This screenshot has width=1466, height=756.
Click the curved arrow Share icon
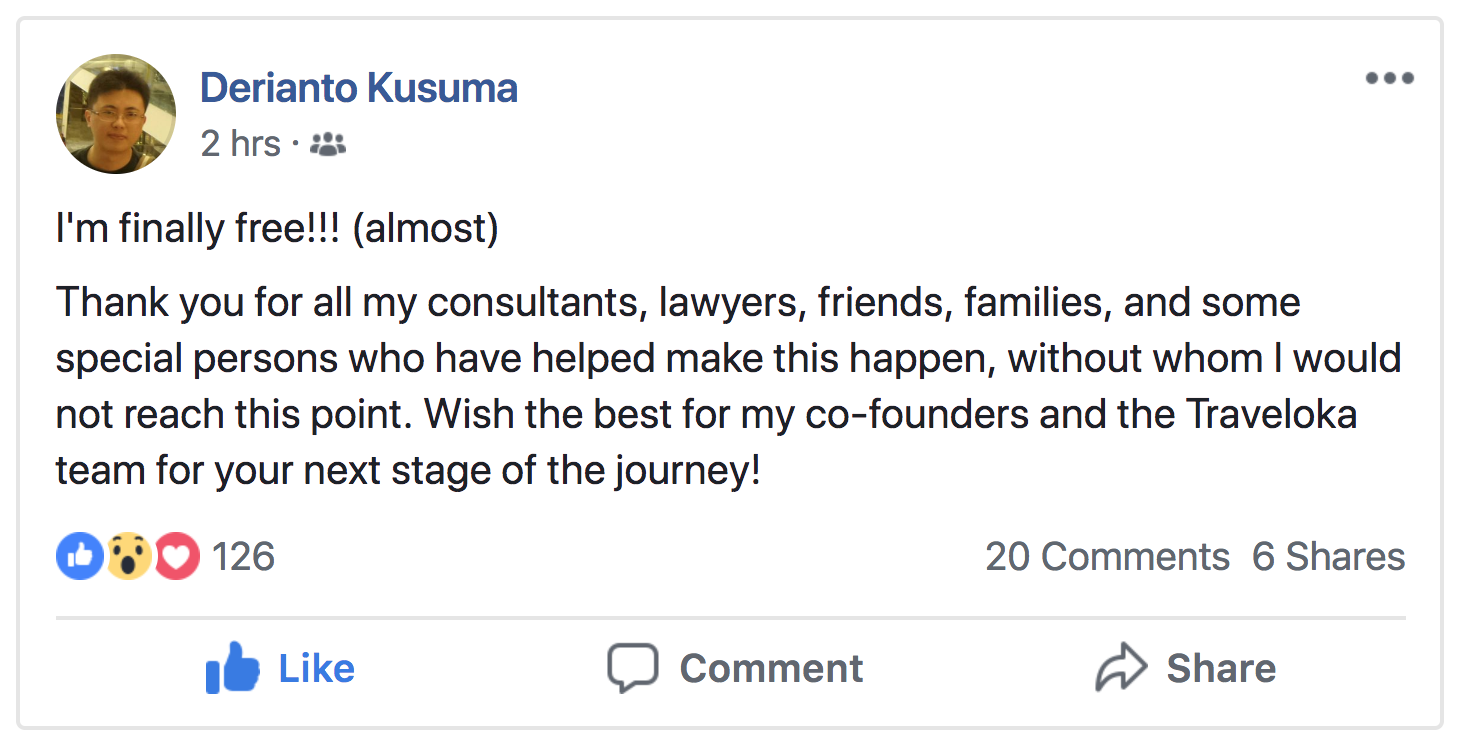pos(1122,668)
